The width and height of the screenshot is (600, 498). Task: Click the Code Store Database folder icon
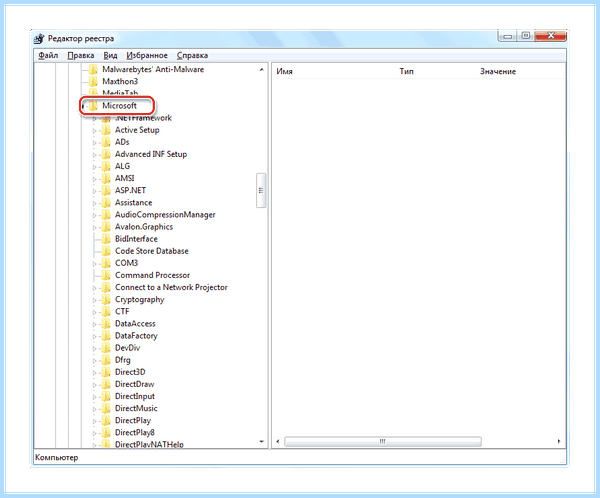coord(106,251)
